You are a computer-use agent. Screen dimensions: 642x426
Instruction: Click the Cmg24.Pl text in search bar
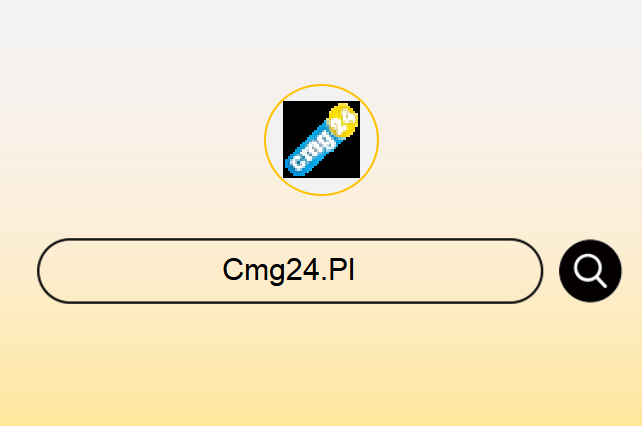(x=289, y=270)
